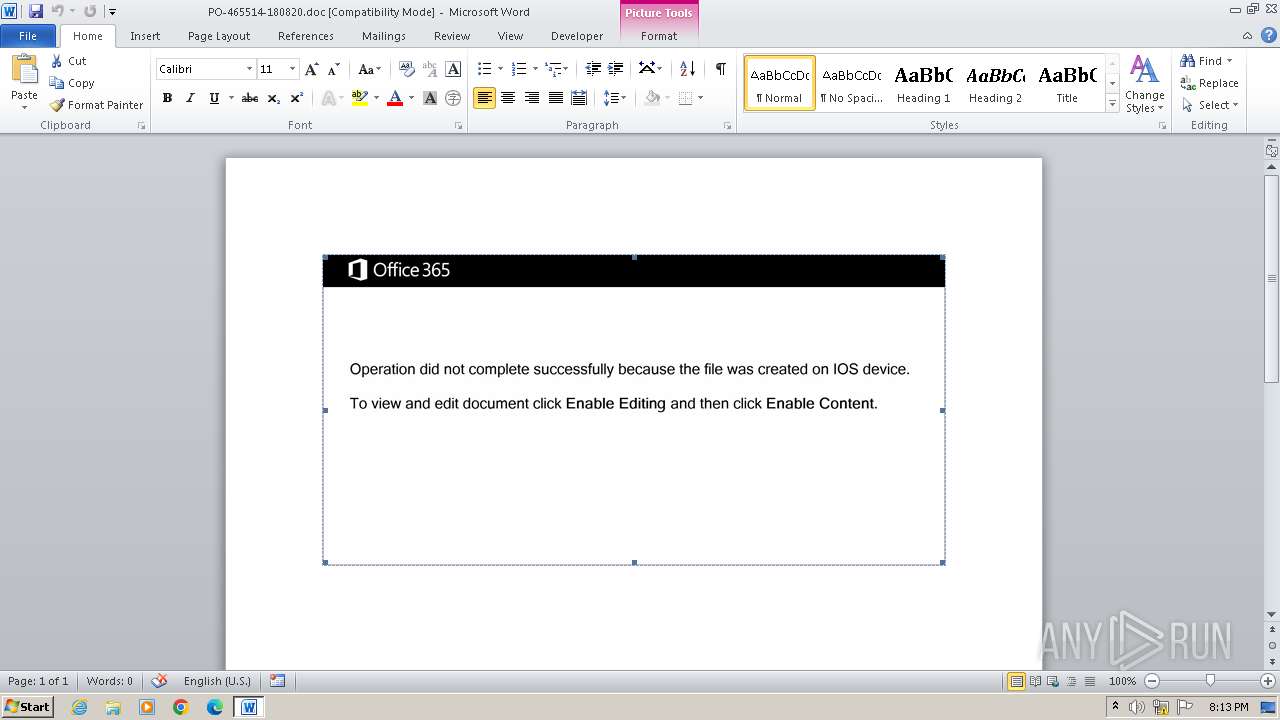The image size is (1280, 720).
Task: Open Chrome from taskbar
Action: click(x=181, y=707)
